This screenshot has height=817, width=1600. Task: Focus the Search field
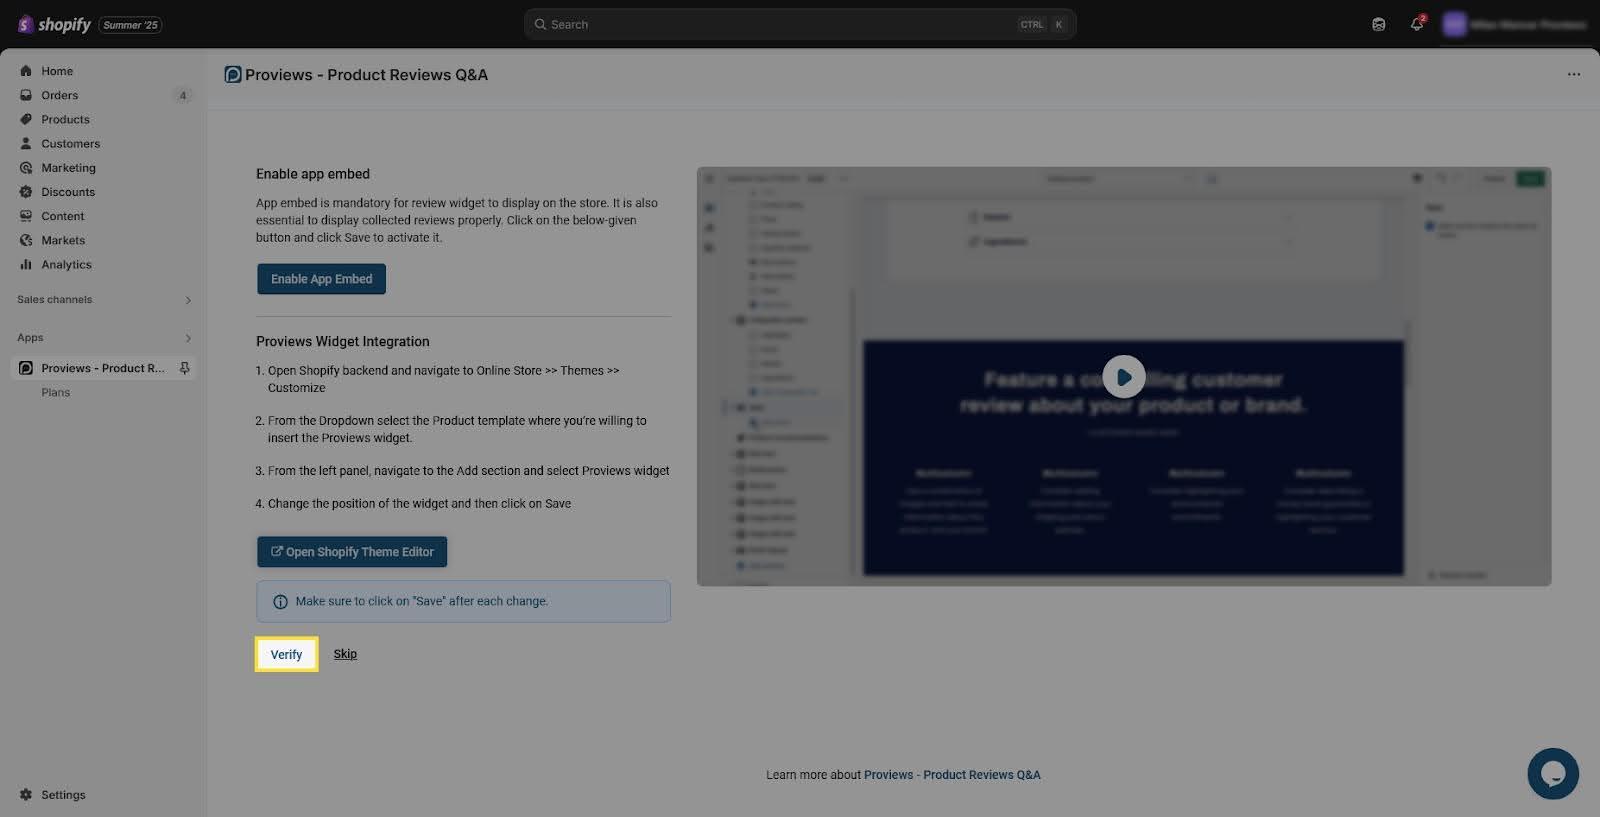click(x=780, y=24)
